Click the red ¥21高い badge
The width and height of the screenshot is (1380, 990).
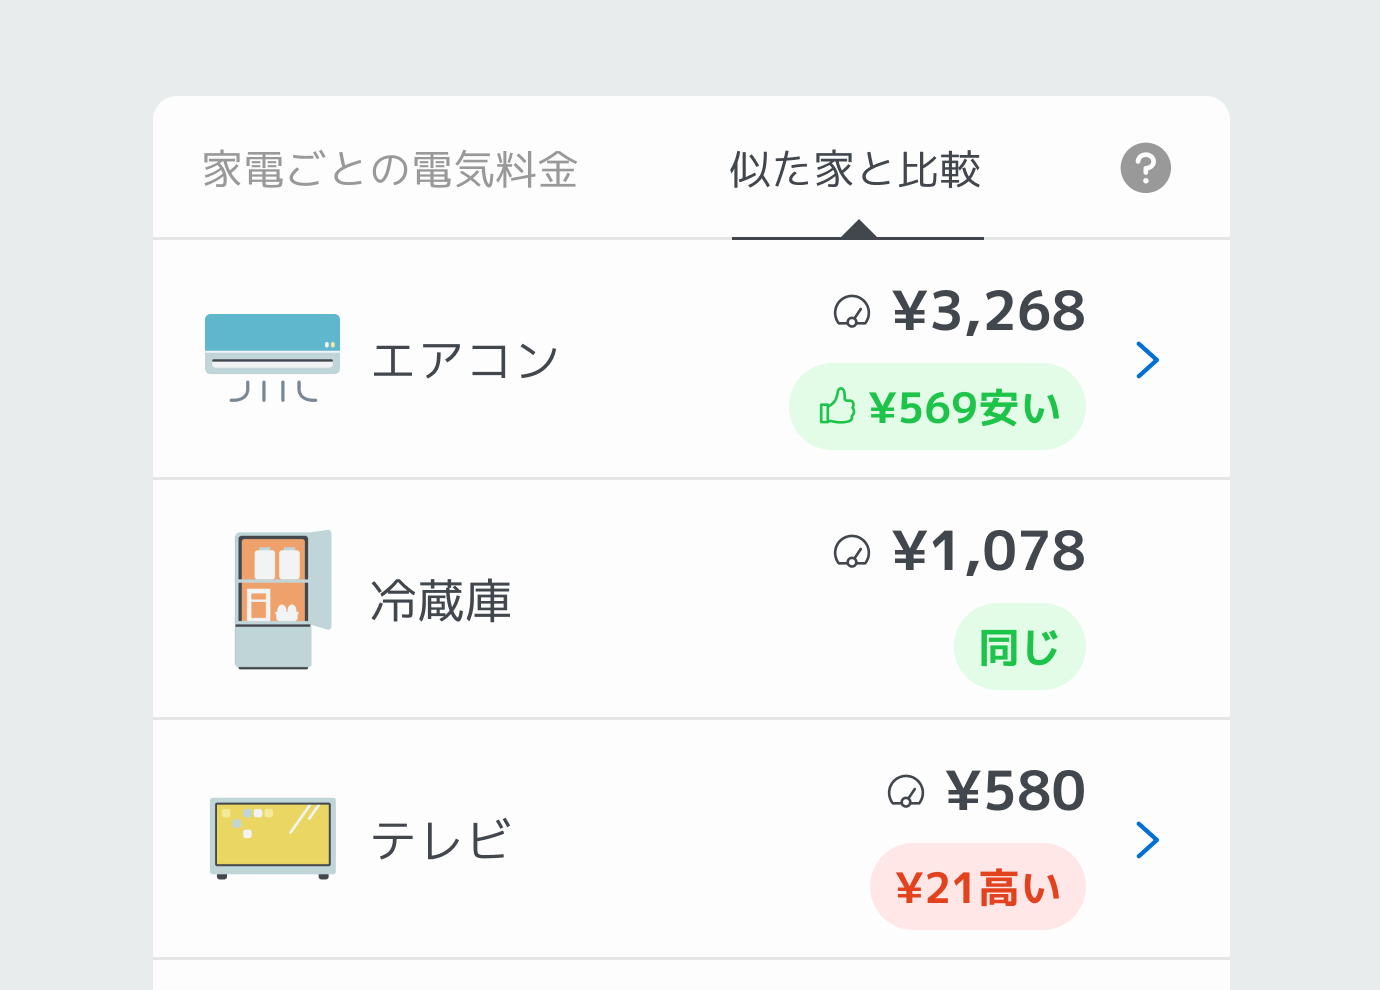[977, 887]
